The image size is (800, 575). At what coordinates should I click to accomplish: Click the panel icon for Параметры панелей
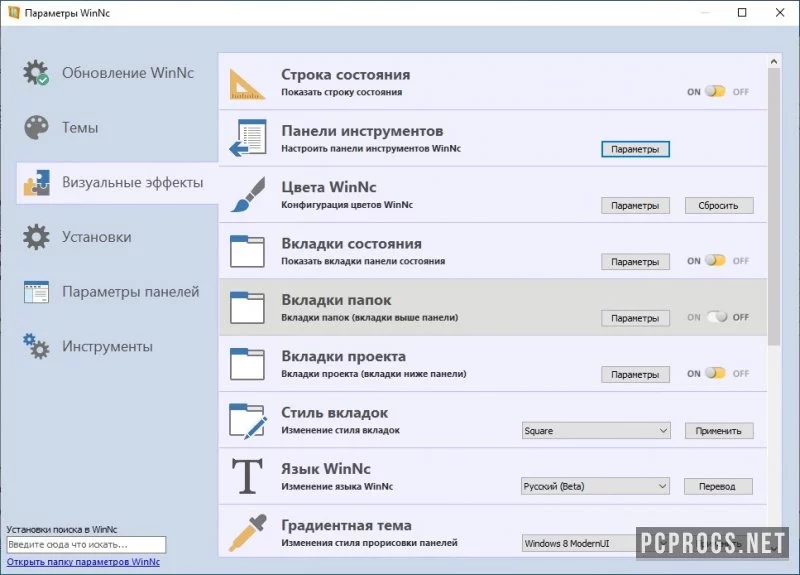[x=36, y=292]
